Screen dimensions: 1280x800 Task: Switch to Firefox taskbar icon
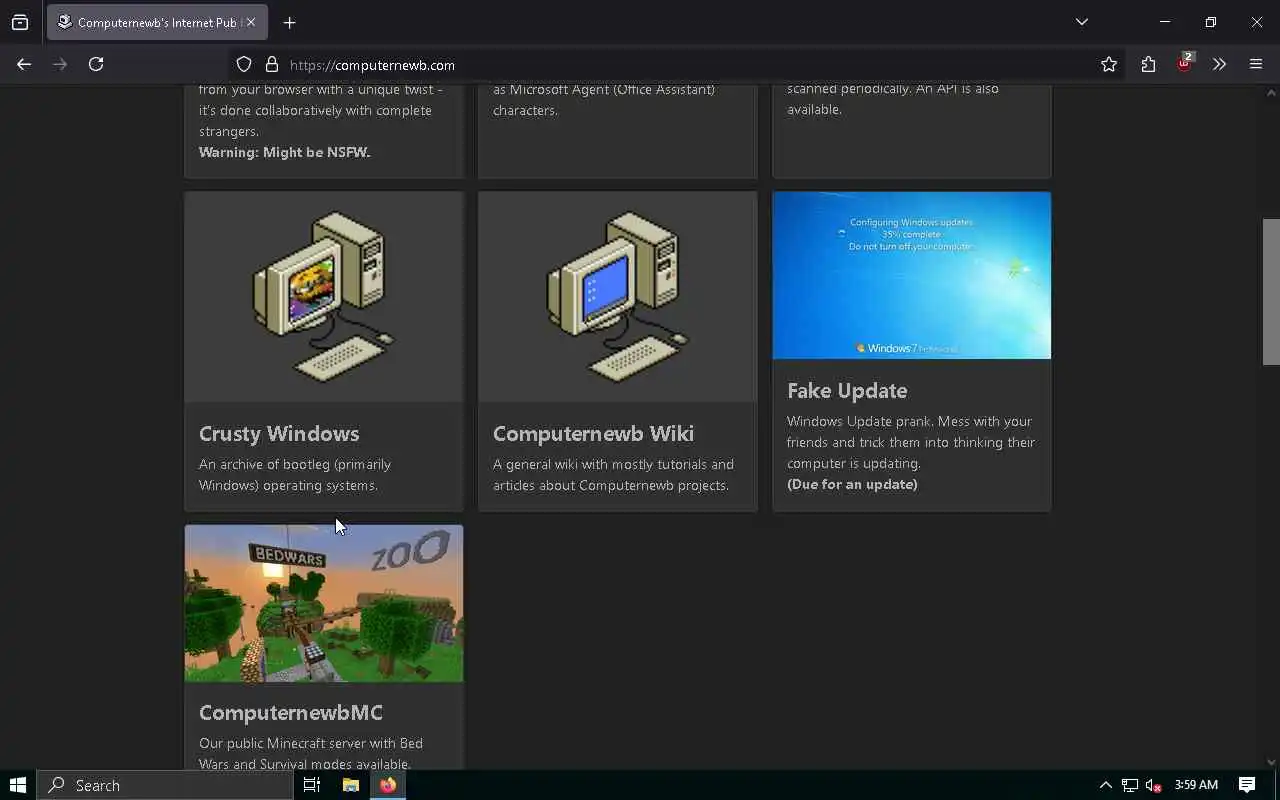pyautogui.click(x=388, y=785)
